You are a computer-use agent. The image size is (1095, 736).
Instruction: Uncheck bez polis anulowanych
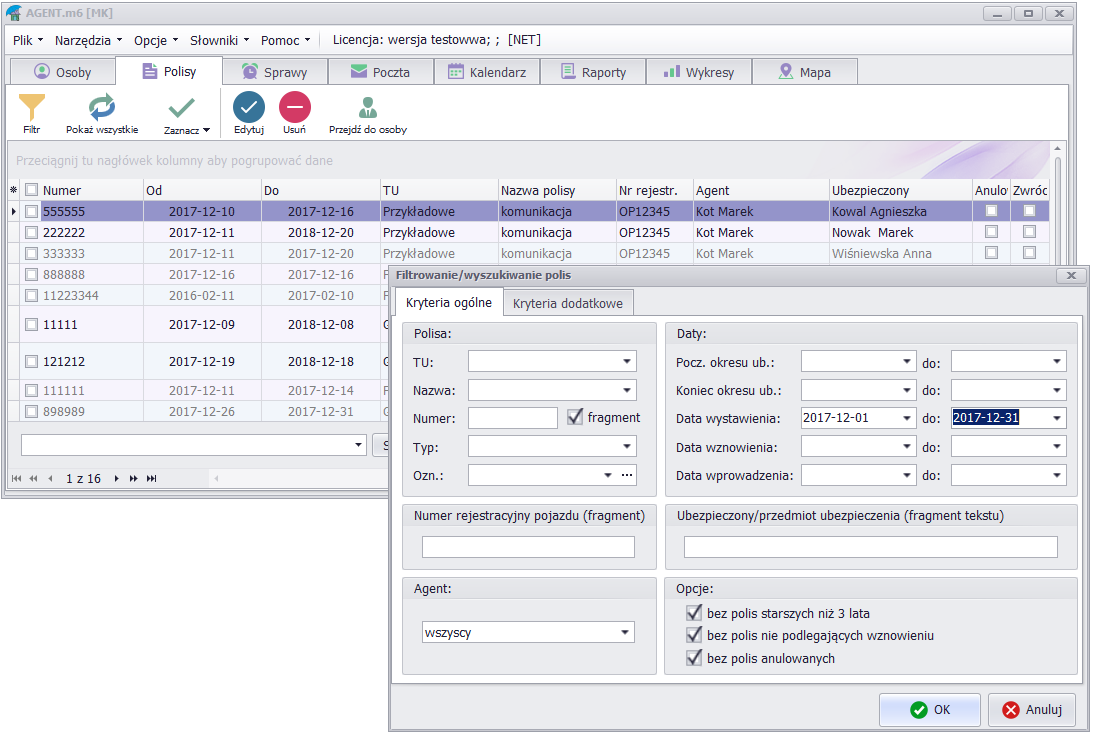click(693, 658)
